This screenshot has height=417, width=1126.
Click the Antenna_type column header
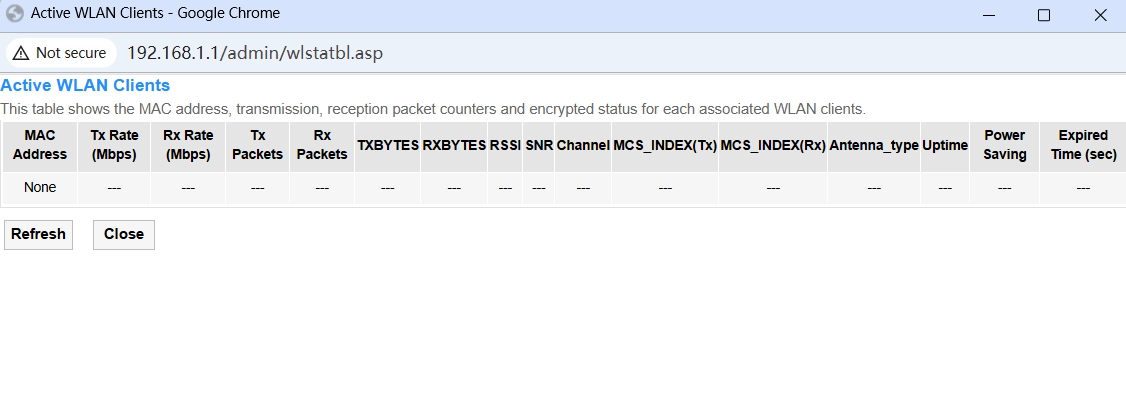(874, 146)
